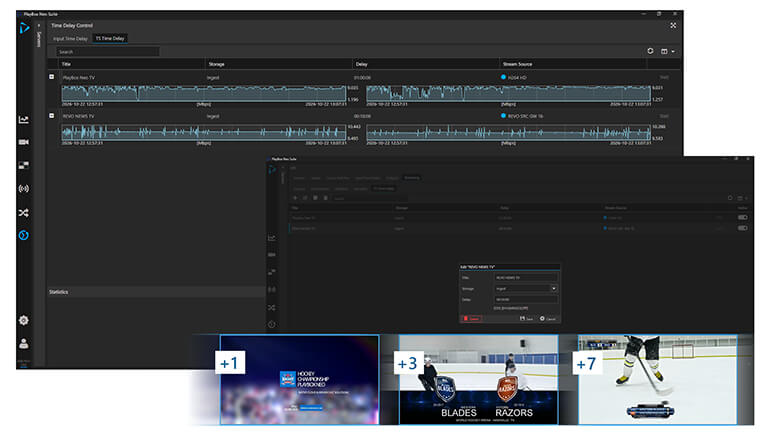Click the H264 HD stream source bitrate graph
770x436 pixels.
point(508,93)
